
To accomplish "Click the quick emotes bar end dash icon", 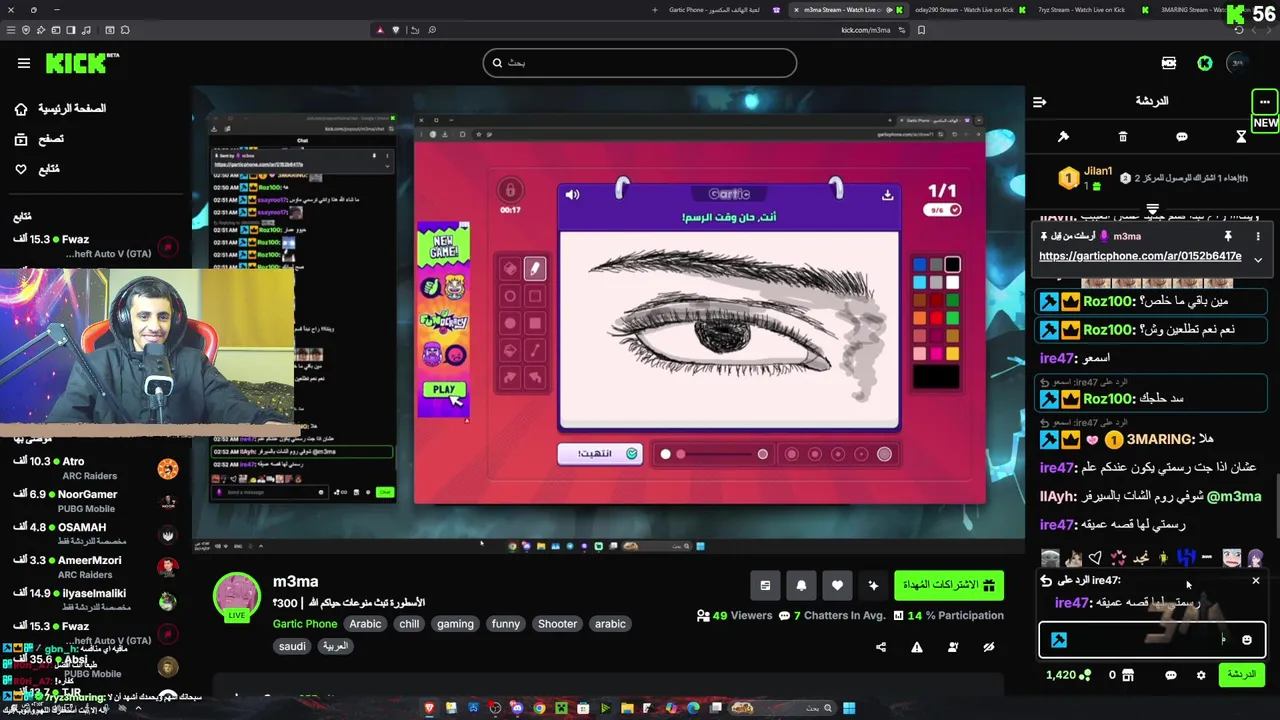I will pos(1207,557).
